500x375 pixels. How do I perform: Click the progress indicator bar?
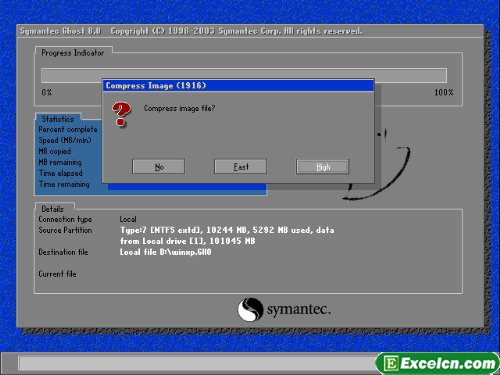(244, 75)
